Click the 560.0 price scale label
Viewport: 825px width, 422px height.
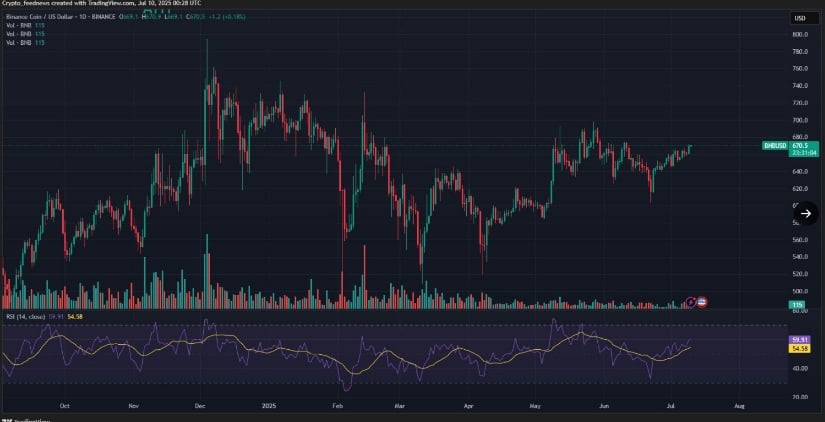(800, 240)
